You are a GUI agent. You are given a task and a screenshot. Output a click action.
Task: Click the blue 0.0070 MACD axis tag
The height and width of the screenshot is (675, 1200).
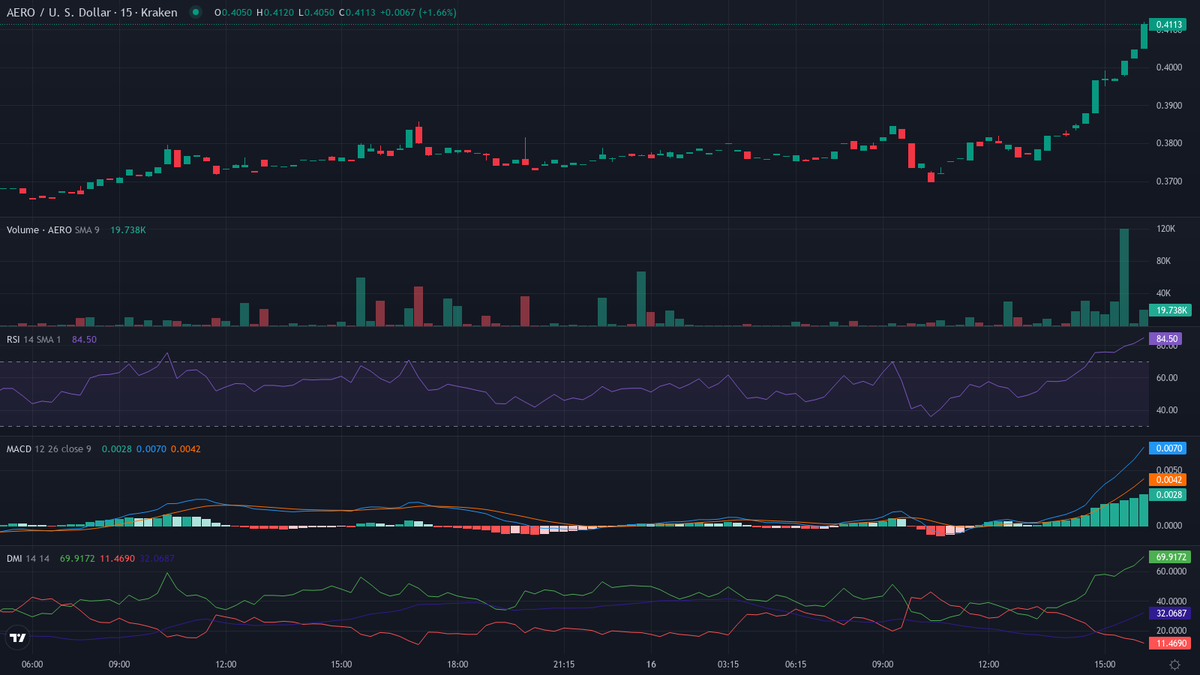pyautogui.click(x=1168, y=449)
